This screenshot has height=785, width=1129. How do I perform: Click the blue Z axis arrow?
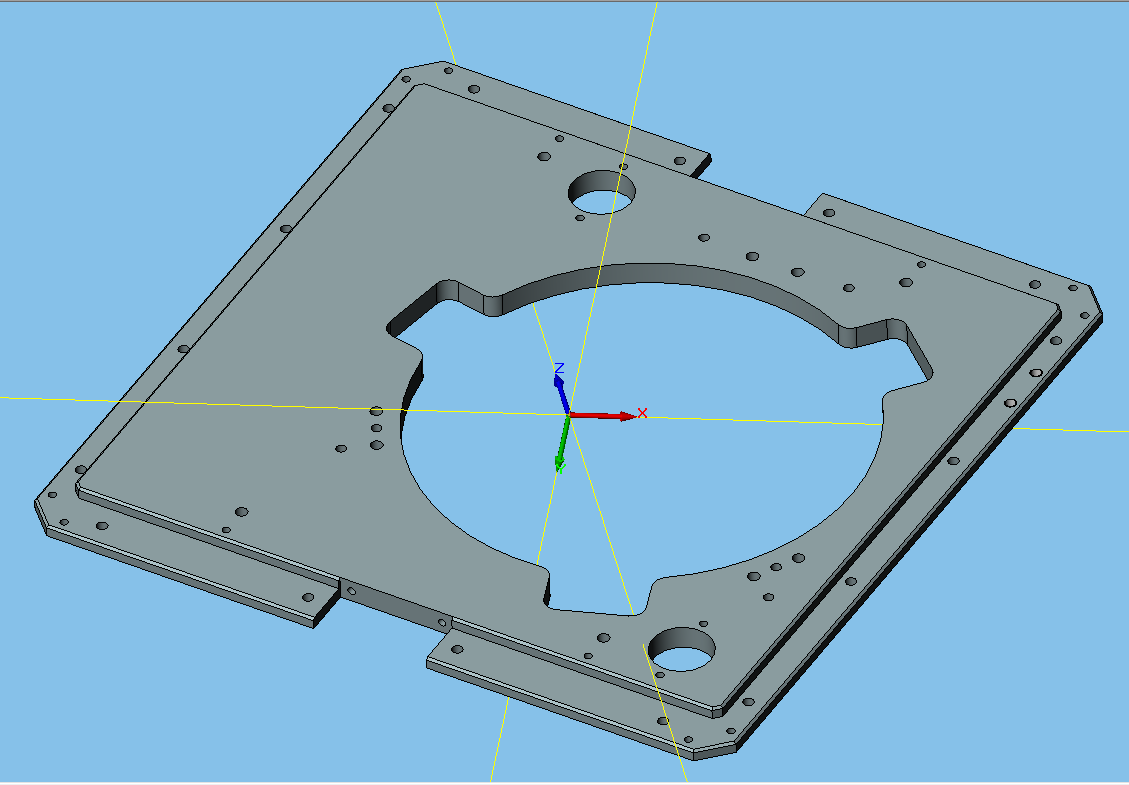[561, 394]
